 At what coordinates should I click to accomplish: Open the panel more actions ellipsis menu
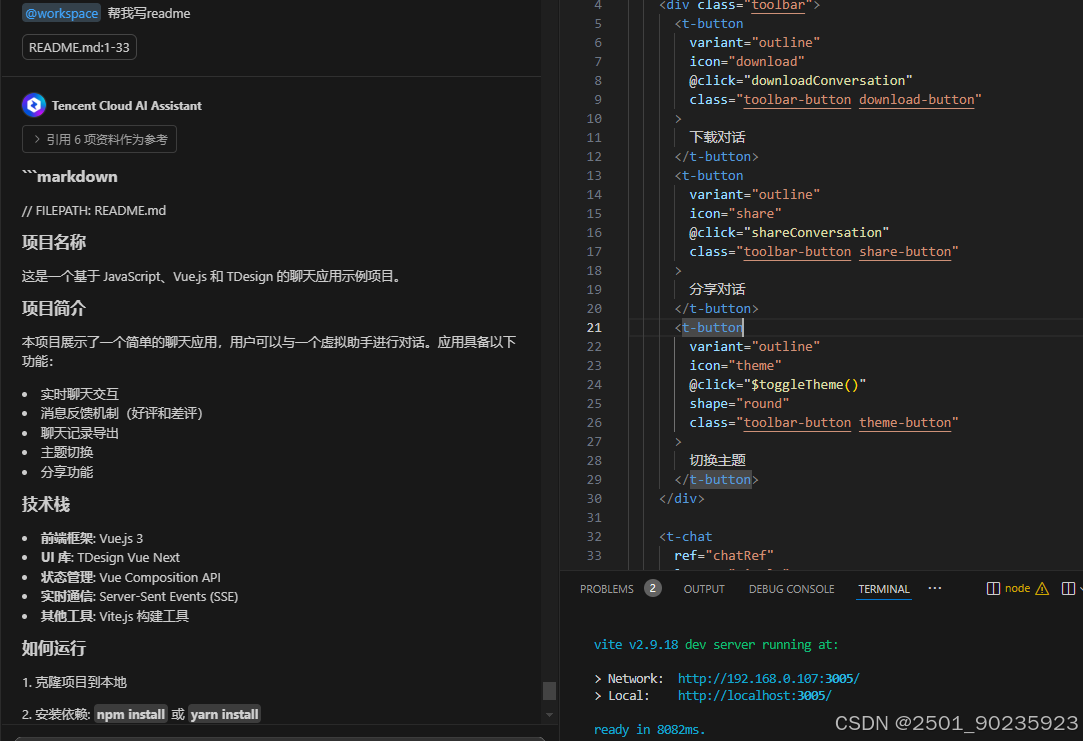click(x=935, y=588)
